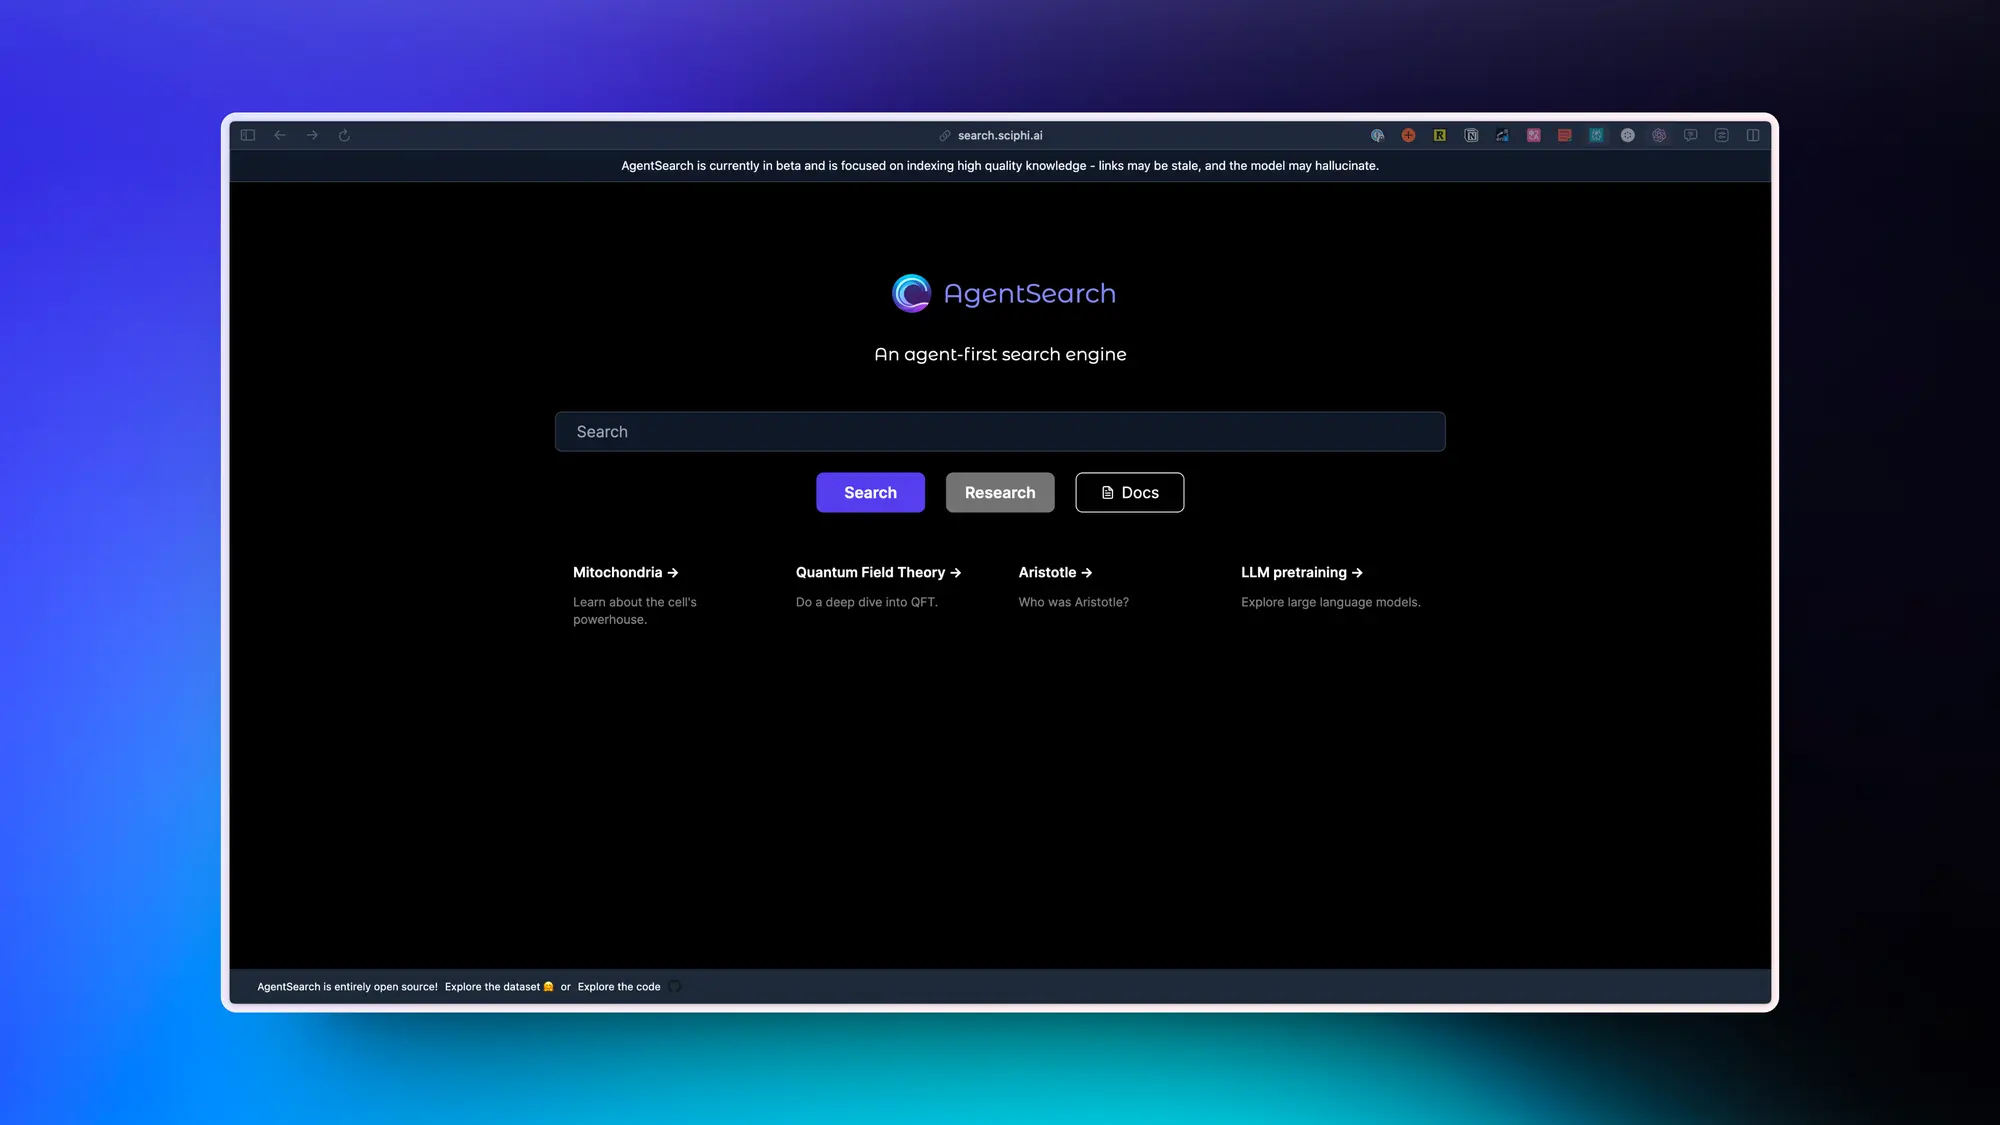
Task: Click the LLM pretraining topic link
Action: 1301,573
